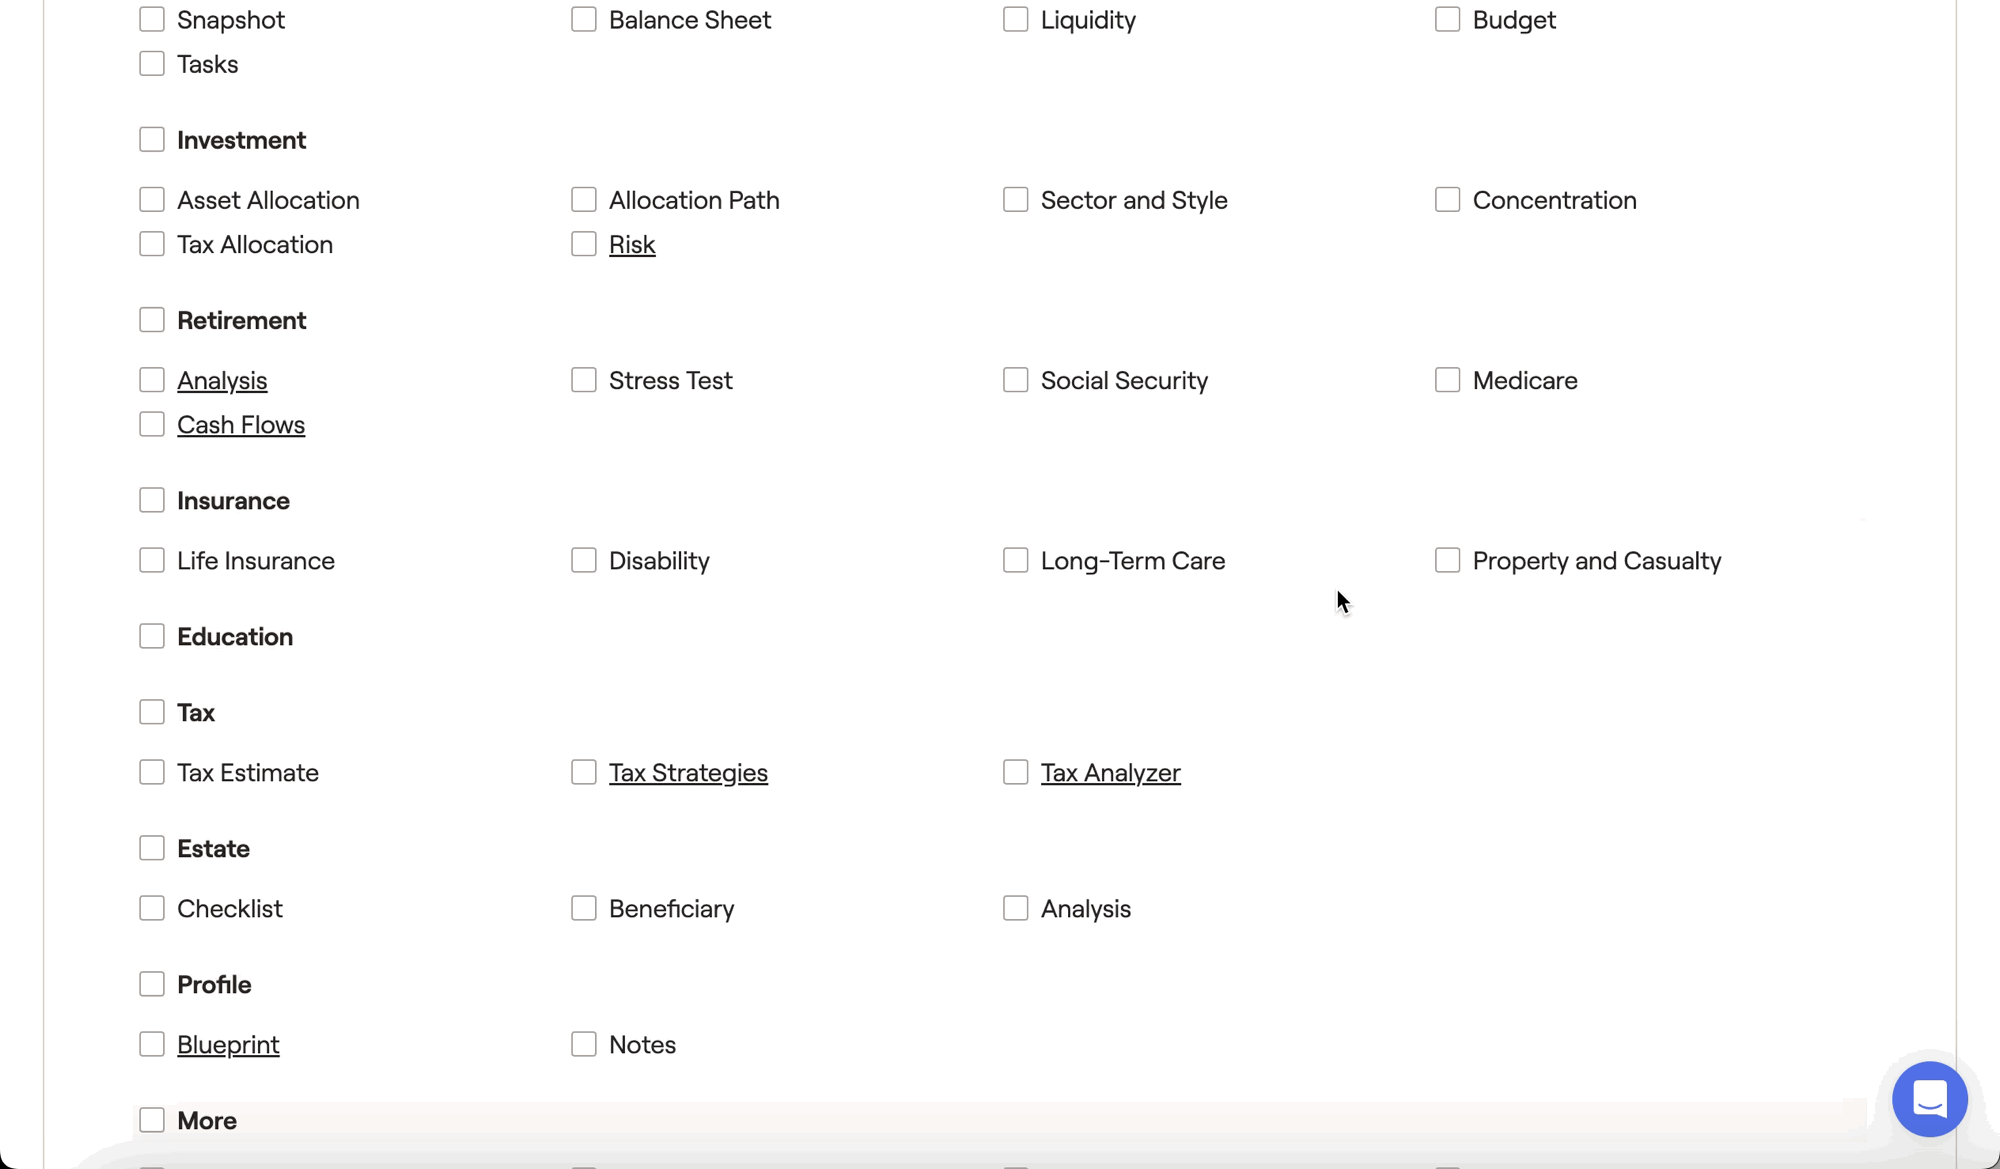Viewport: 2000px width, 1169px height.
Task: Enable the Education section checkbox
Action: point(152,636)
